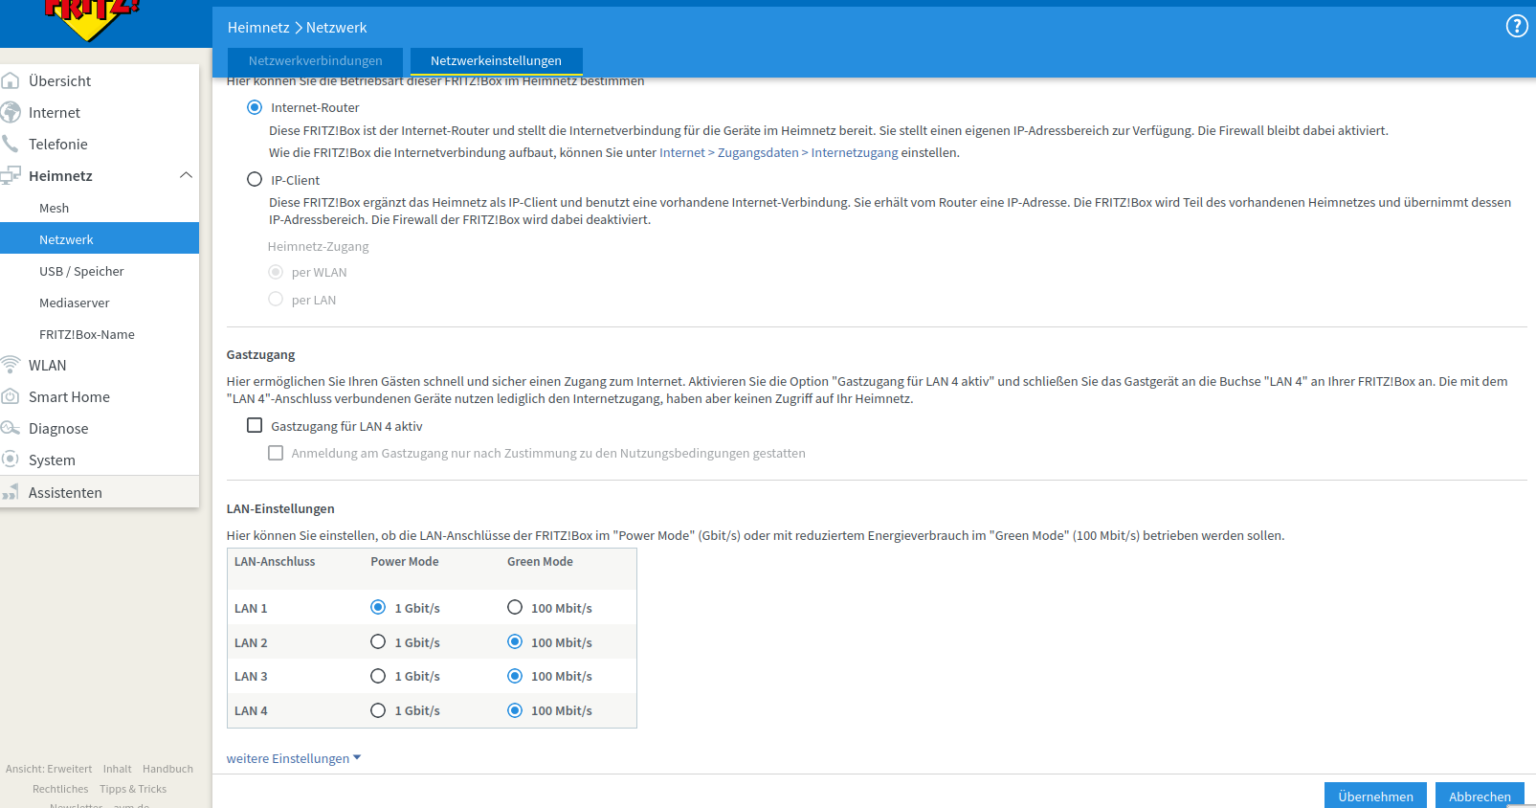
Task: Follow Internet > Zugangsdaten > Internetzugang link
Action: (x=779, y=153)
